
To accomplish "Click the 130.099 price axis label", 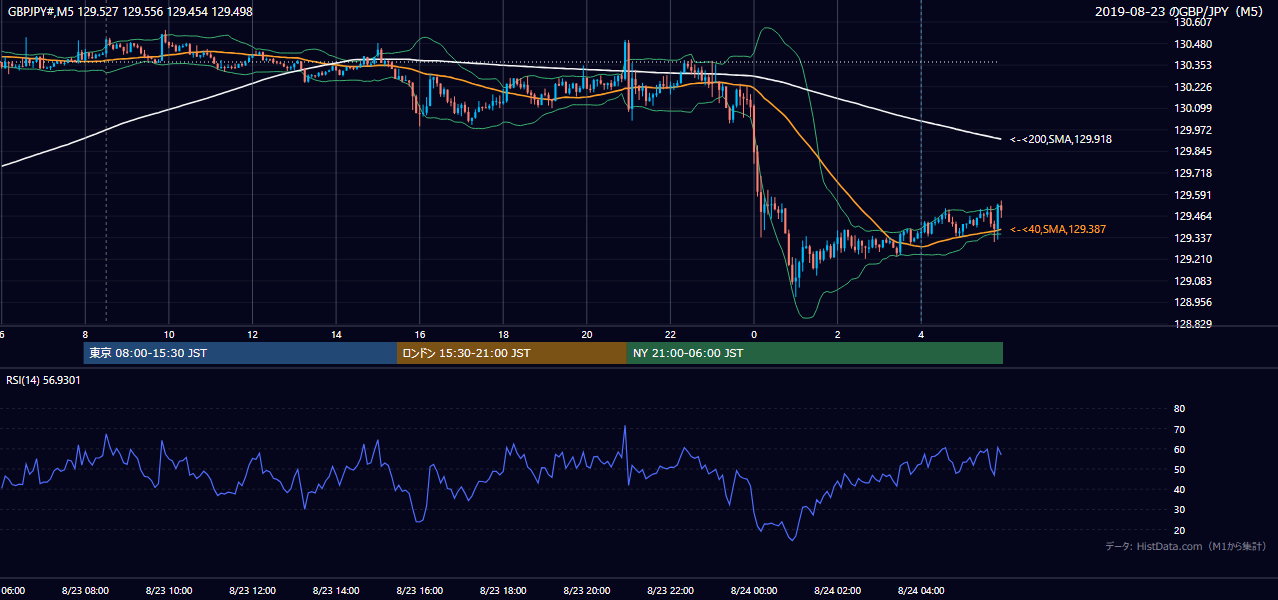I will [1193, 108].
